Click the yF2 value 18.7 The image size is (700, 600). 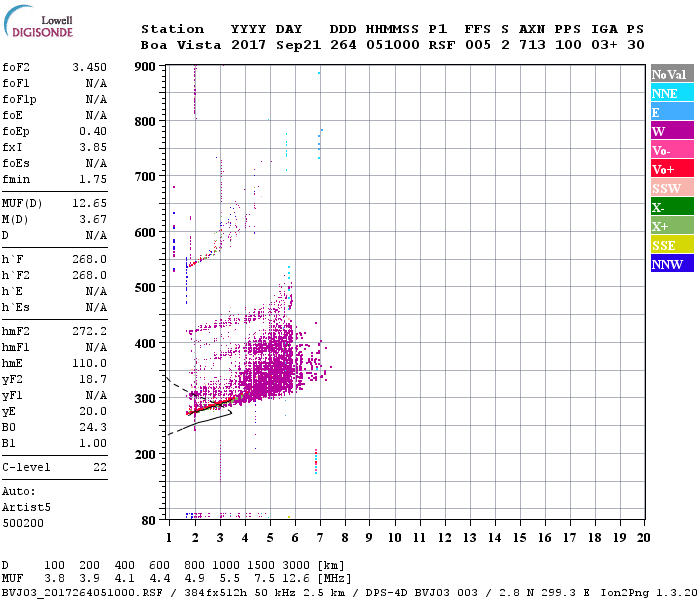point(93,379)
